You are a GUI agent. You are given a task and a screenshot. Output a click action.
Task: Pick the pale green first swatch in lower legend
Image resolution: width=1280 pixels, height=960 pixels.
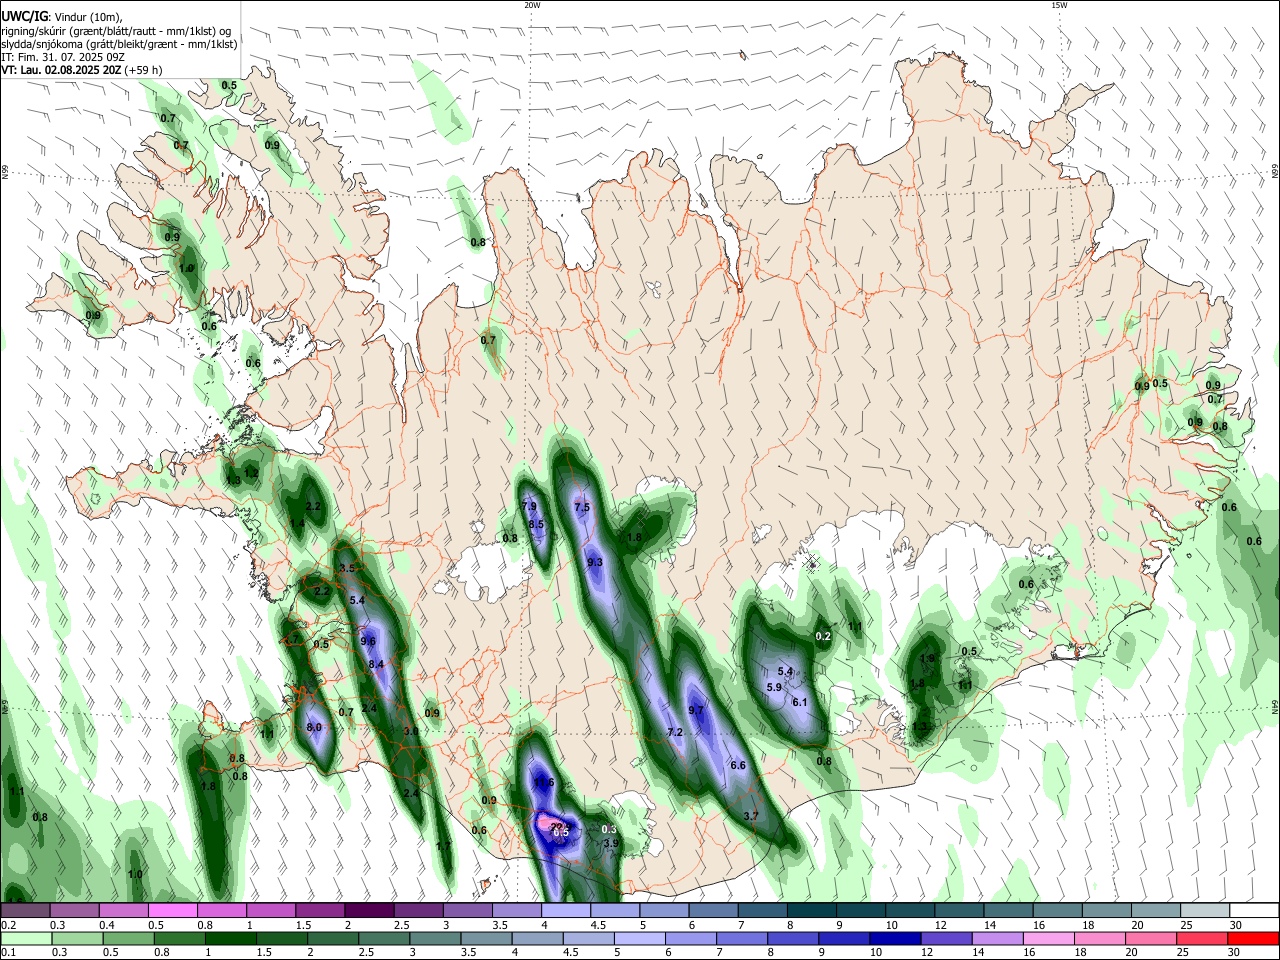coord(25,938)
